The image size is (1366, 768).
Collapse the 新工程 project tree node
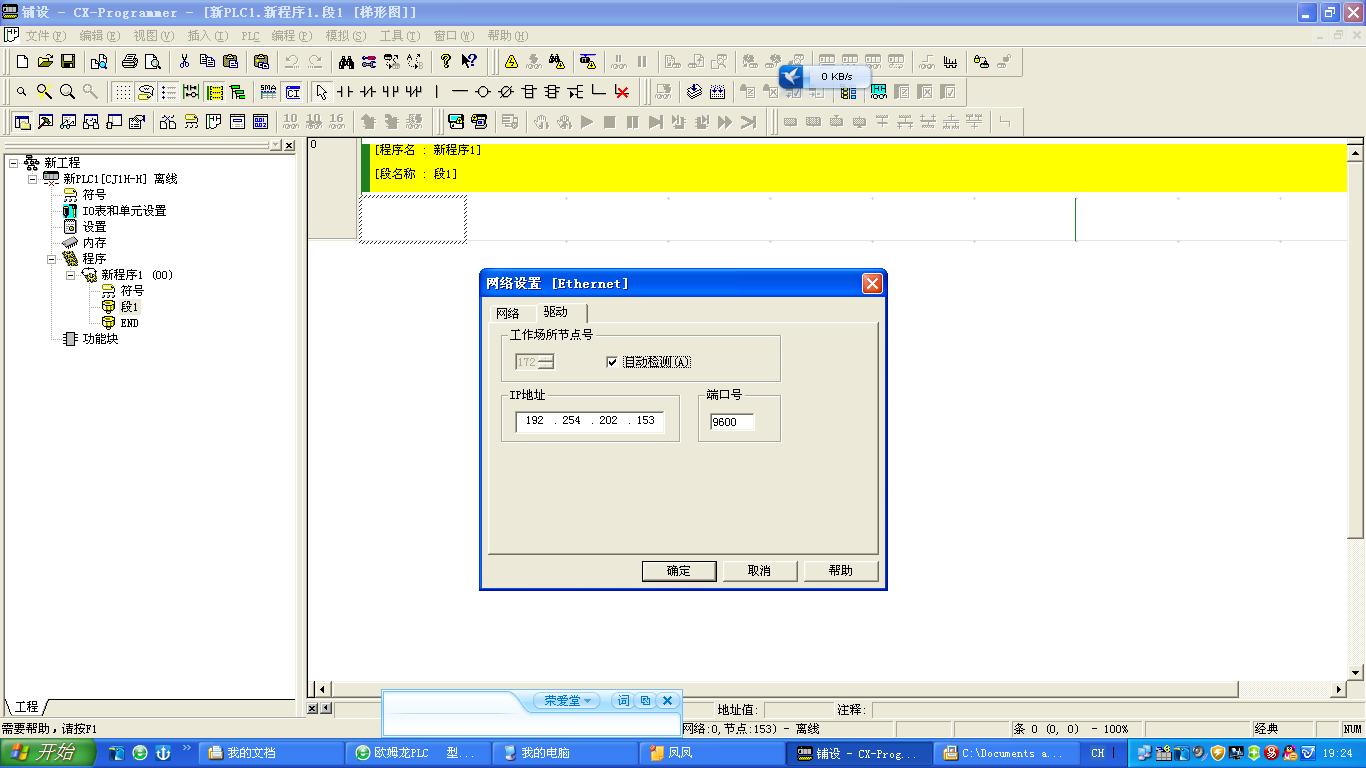pyautogui.click(x=14, y=163)
